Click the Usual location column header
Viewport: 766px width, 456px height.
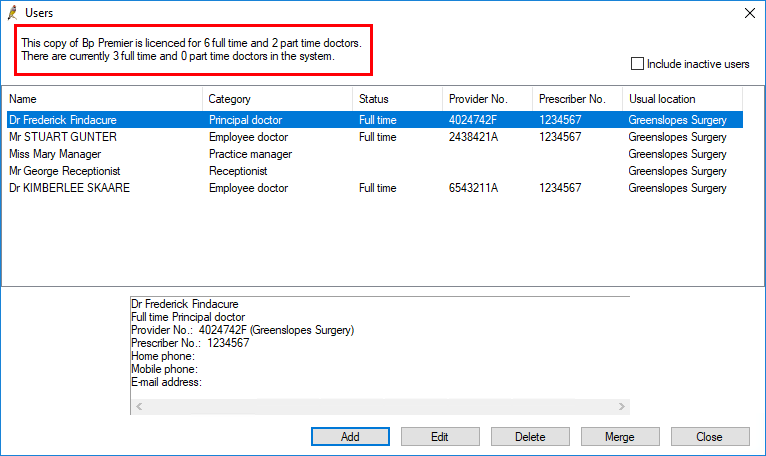coord(682,99)
